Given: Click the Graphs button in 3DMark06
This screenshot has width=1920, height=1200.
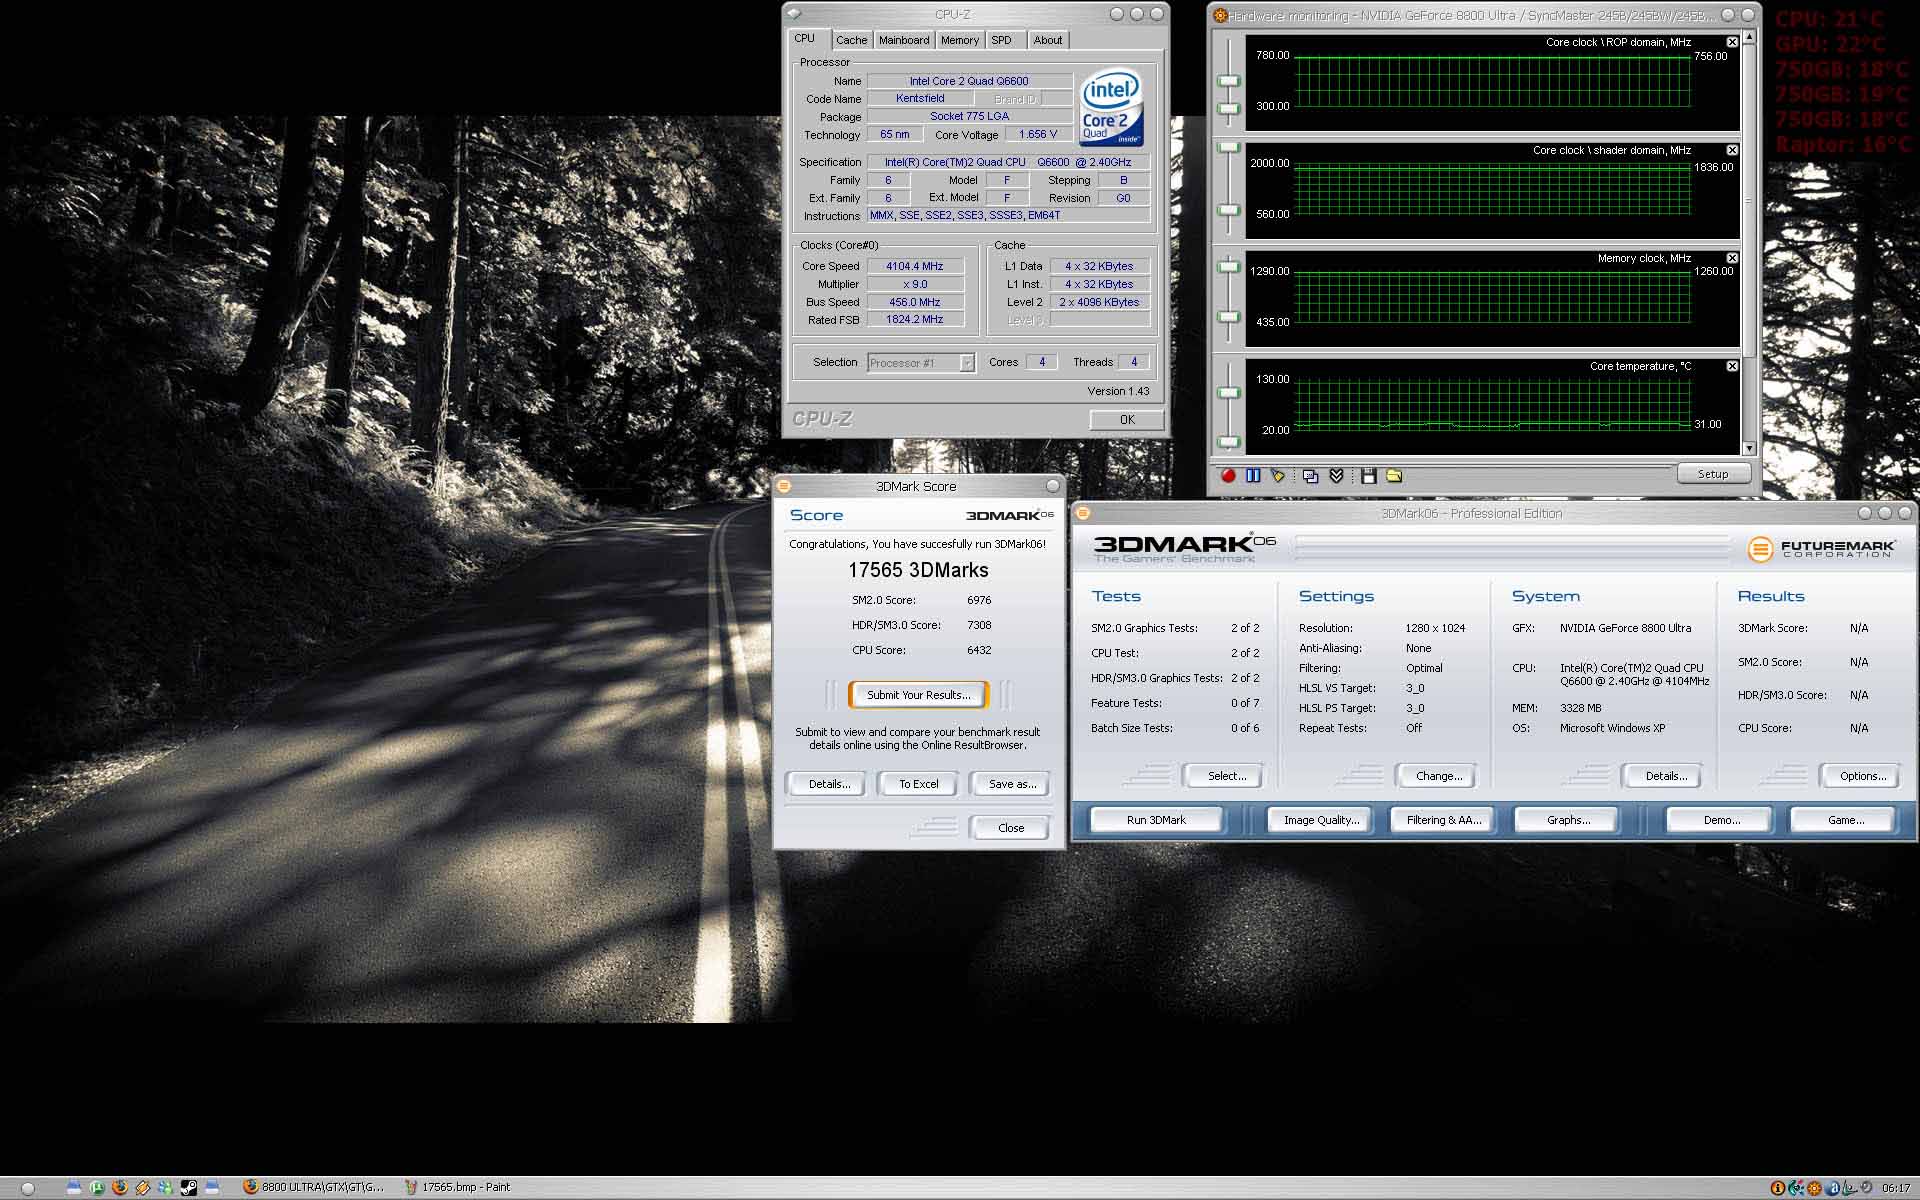Looking at the screenshot, I should pos(1568,820).
